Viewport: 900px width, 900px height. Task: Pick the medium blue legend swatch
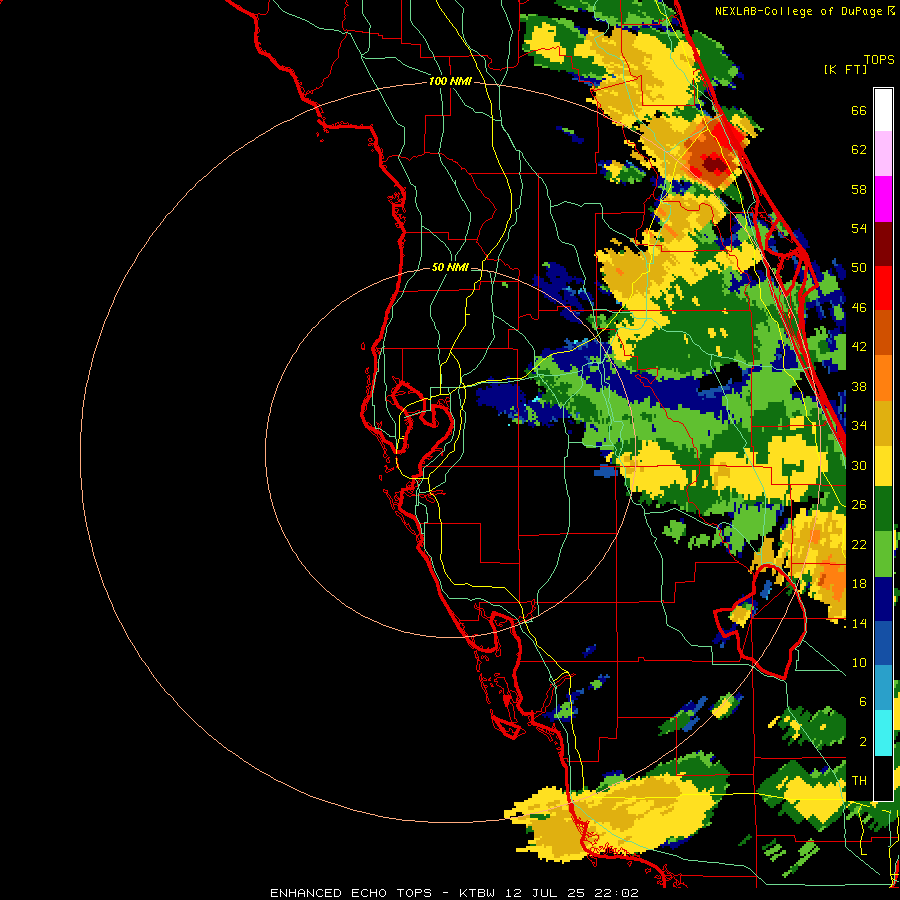[883, 643]
